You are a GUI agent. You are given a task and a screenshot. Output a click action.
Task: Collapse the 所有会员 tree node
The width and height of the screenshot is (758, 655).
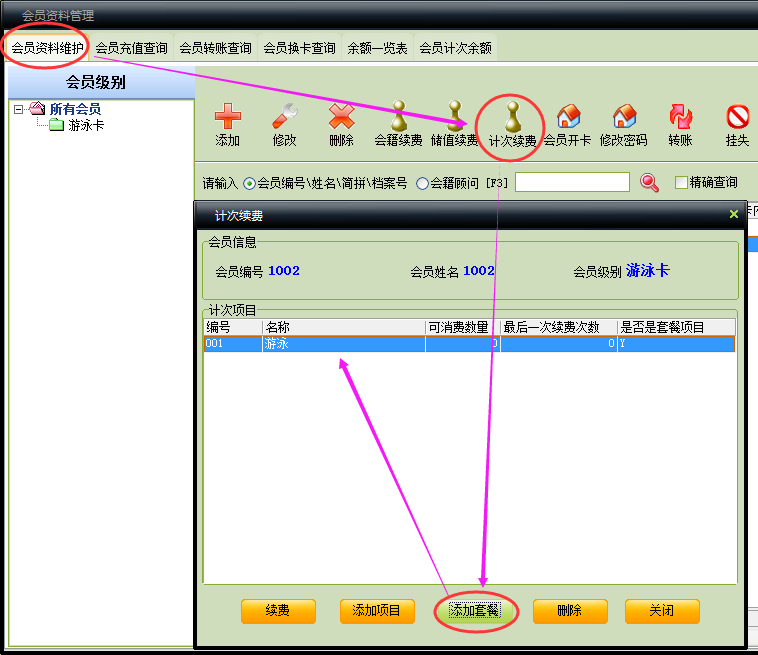point(18,109)
